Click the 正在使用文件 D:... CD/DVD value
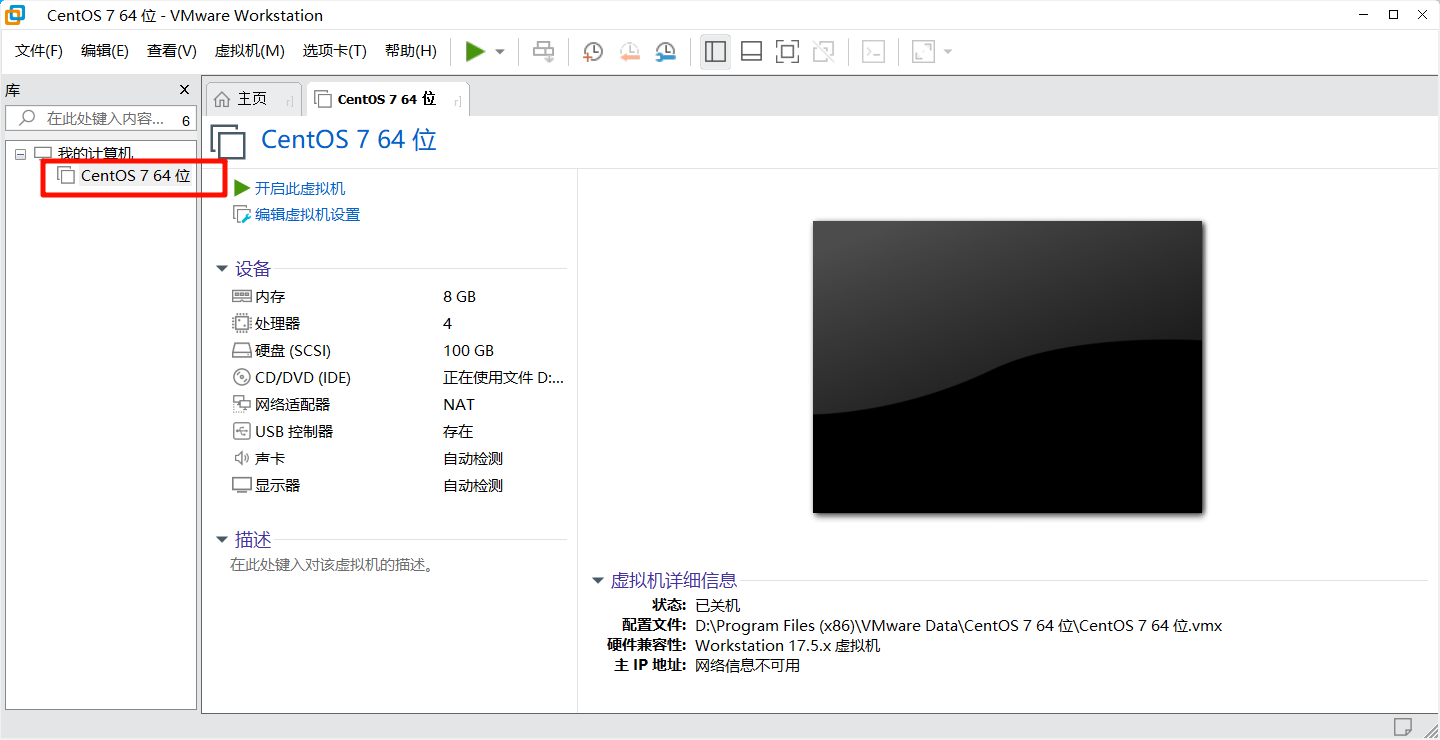 (x=504, y=378)
